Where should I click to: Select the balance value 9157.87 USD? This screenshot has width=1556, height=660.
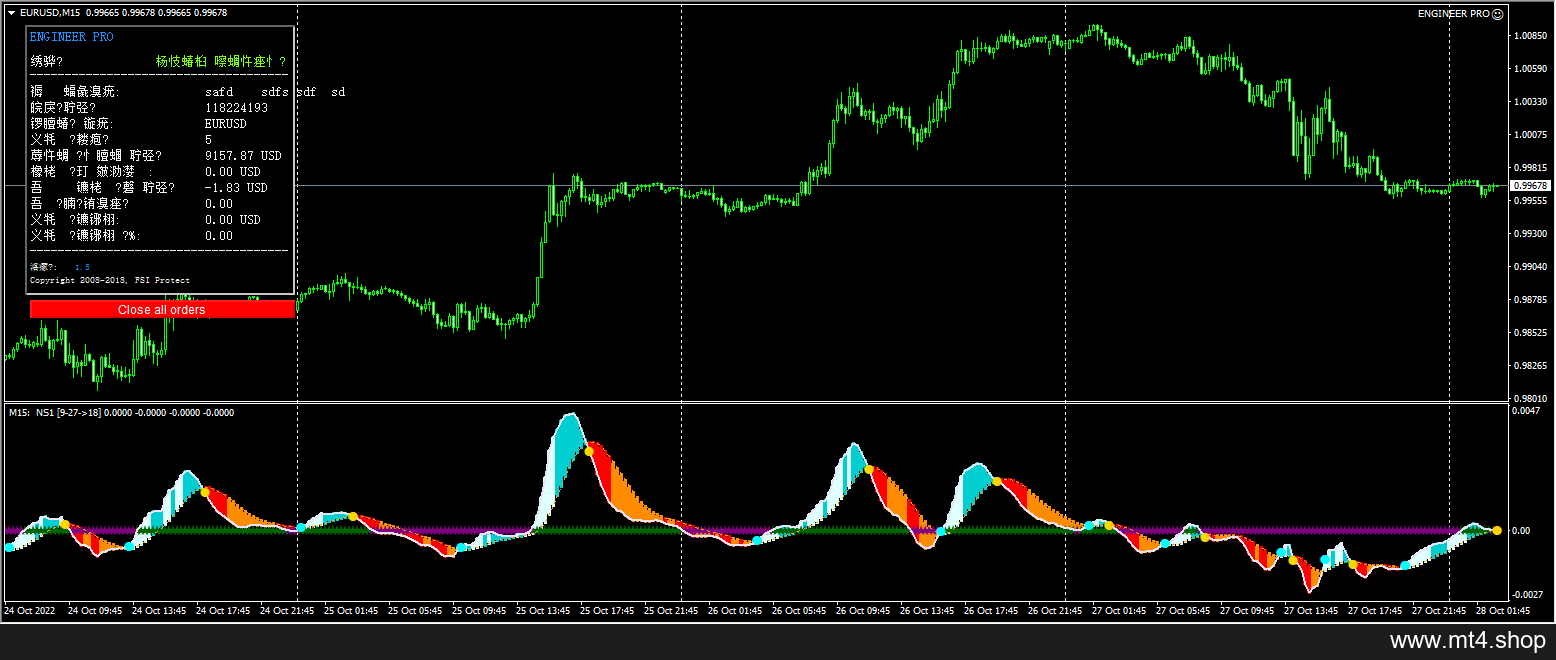[x=243, y=156]
